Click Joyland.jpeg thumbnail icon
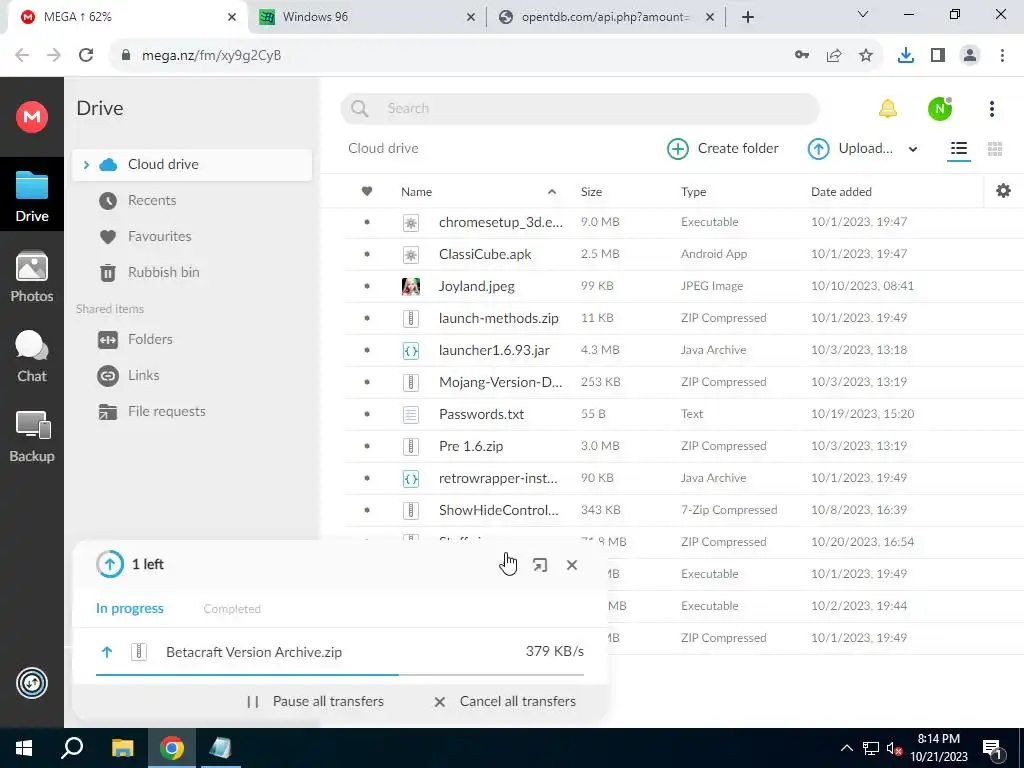The height and width of the screenshot is (768, 1024). point(411,286)
